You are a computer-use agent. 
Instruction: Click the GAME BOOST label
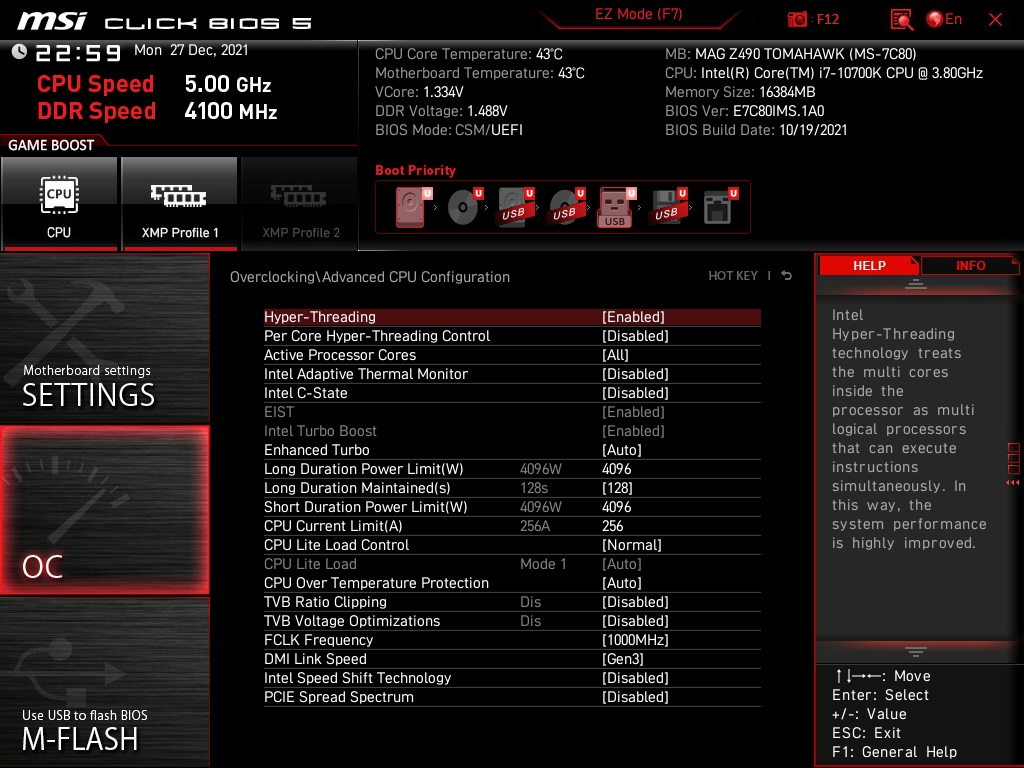(x=51, y=145)
